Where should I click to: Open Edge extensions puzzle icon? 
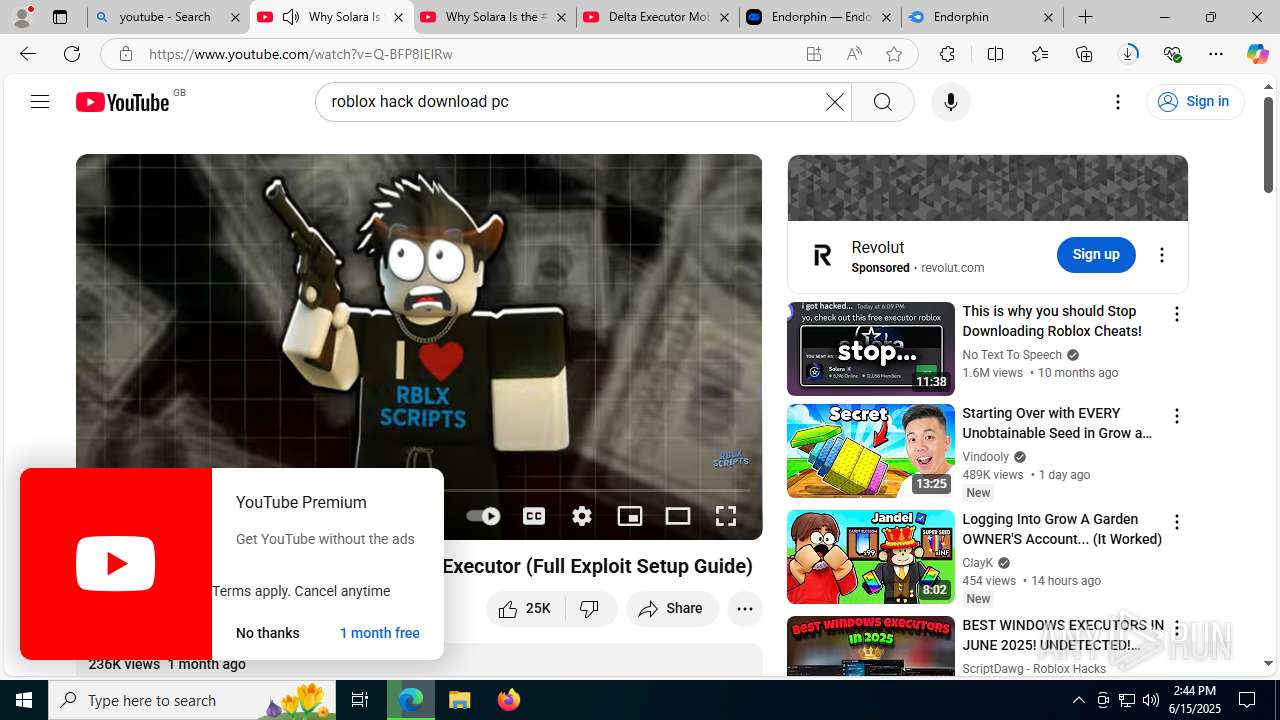coord(947,54)
